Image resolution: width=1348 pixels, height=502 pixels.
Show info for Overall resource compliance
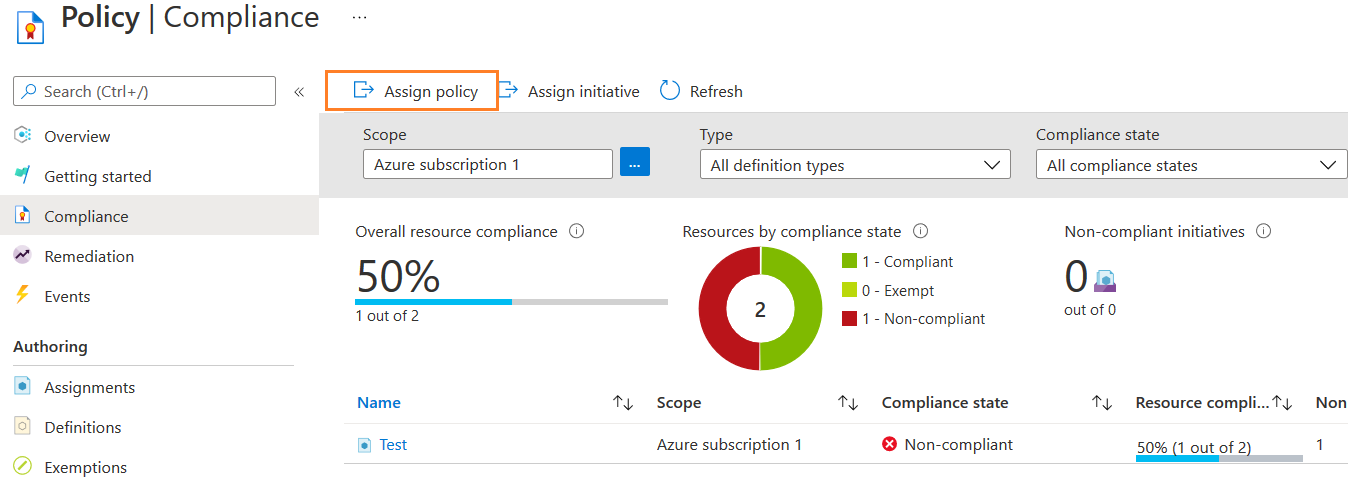pos(577,231)
